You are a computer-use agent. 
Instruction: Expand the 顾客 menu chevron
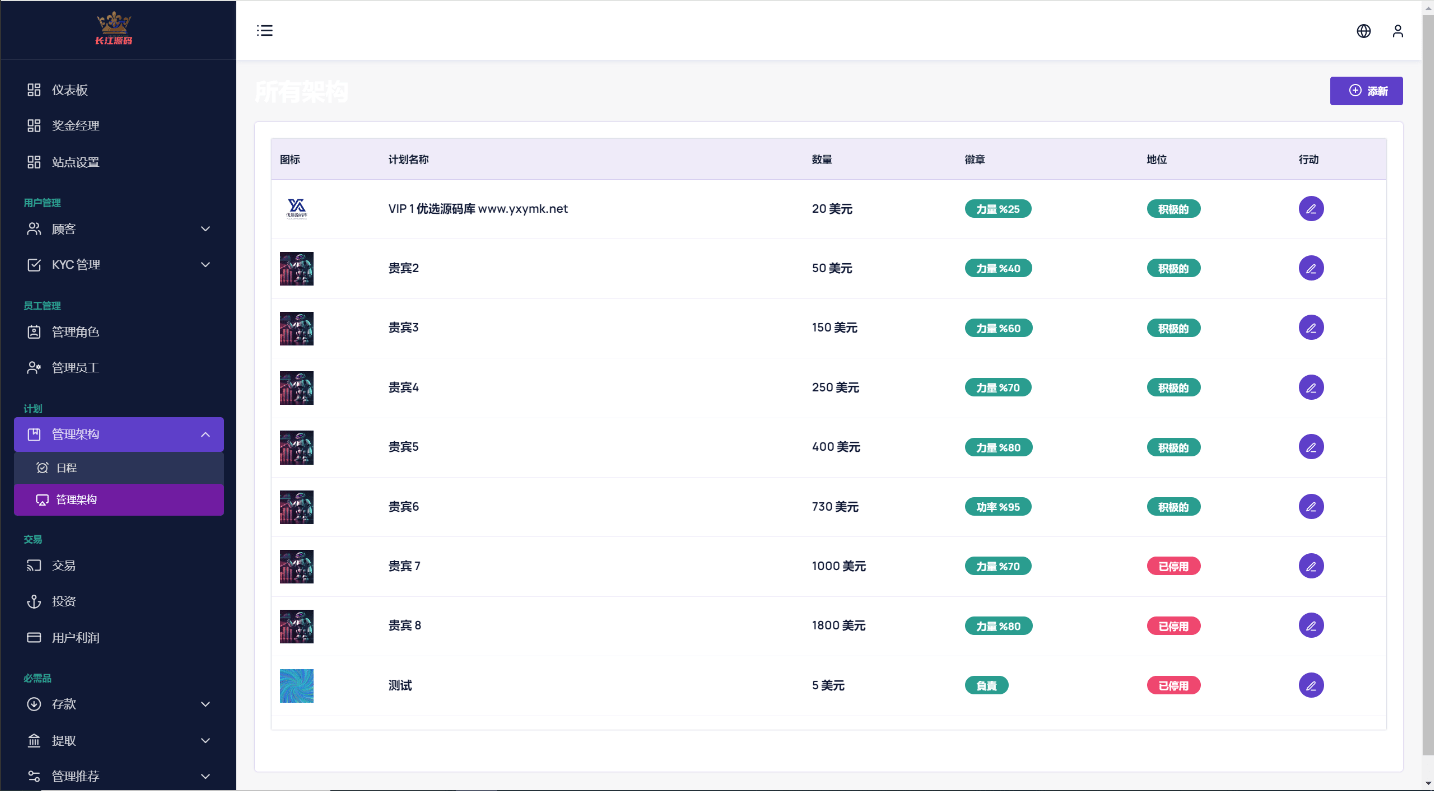coord(206,229)
